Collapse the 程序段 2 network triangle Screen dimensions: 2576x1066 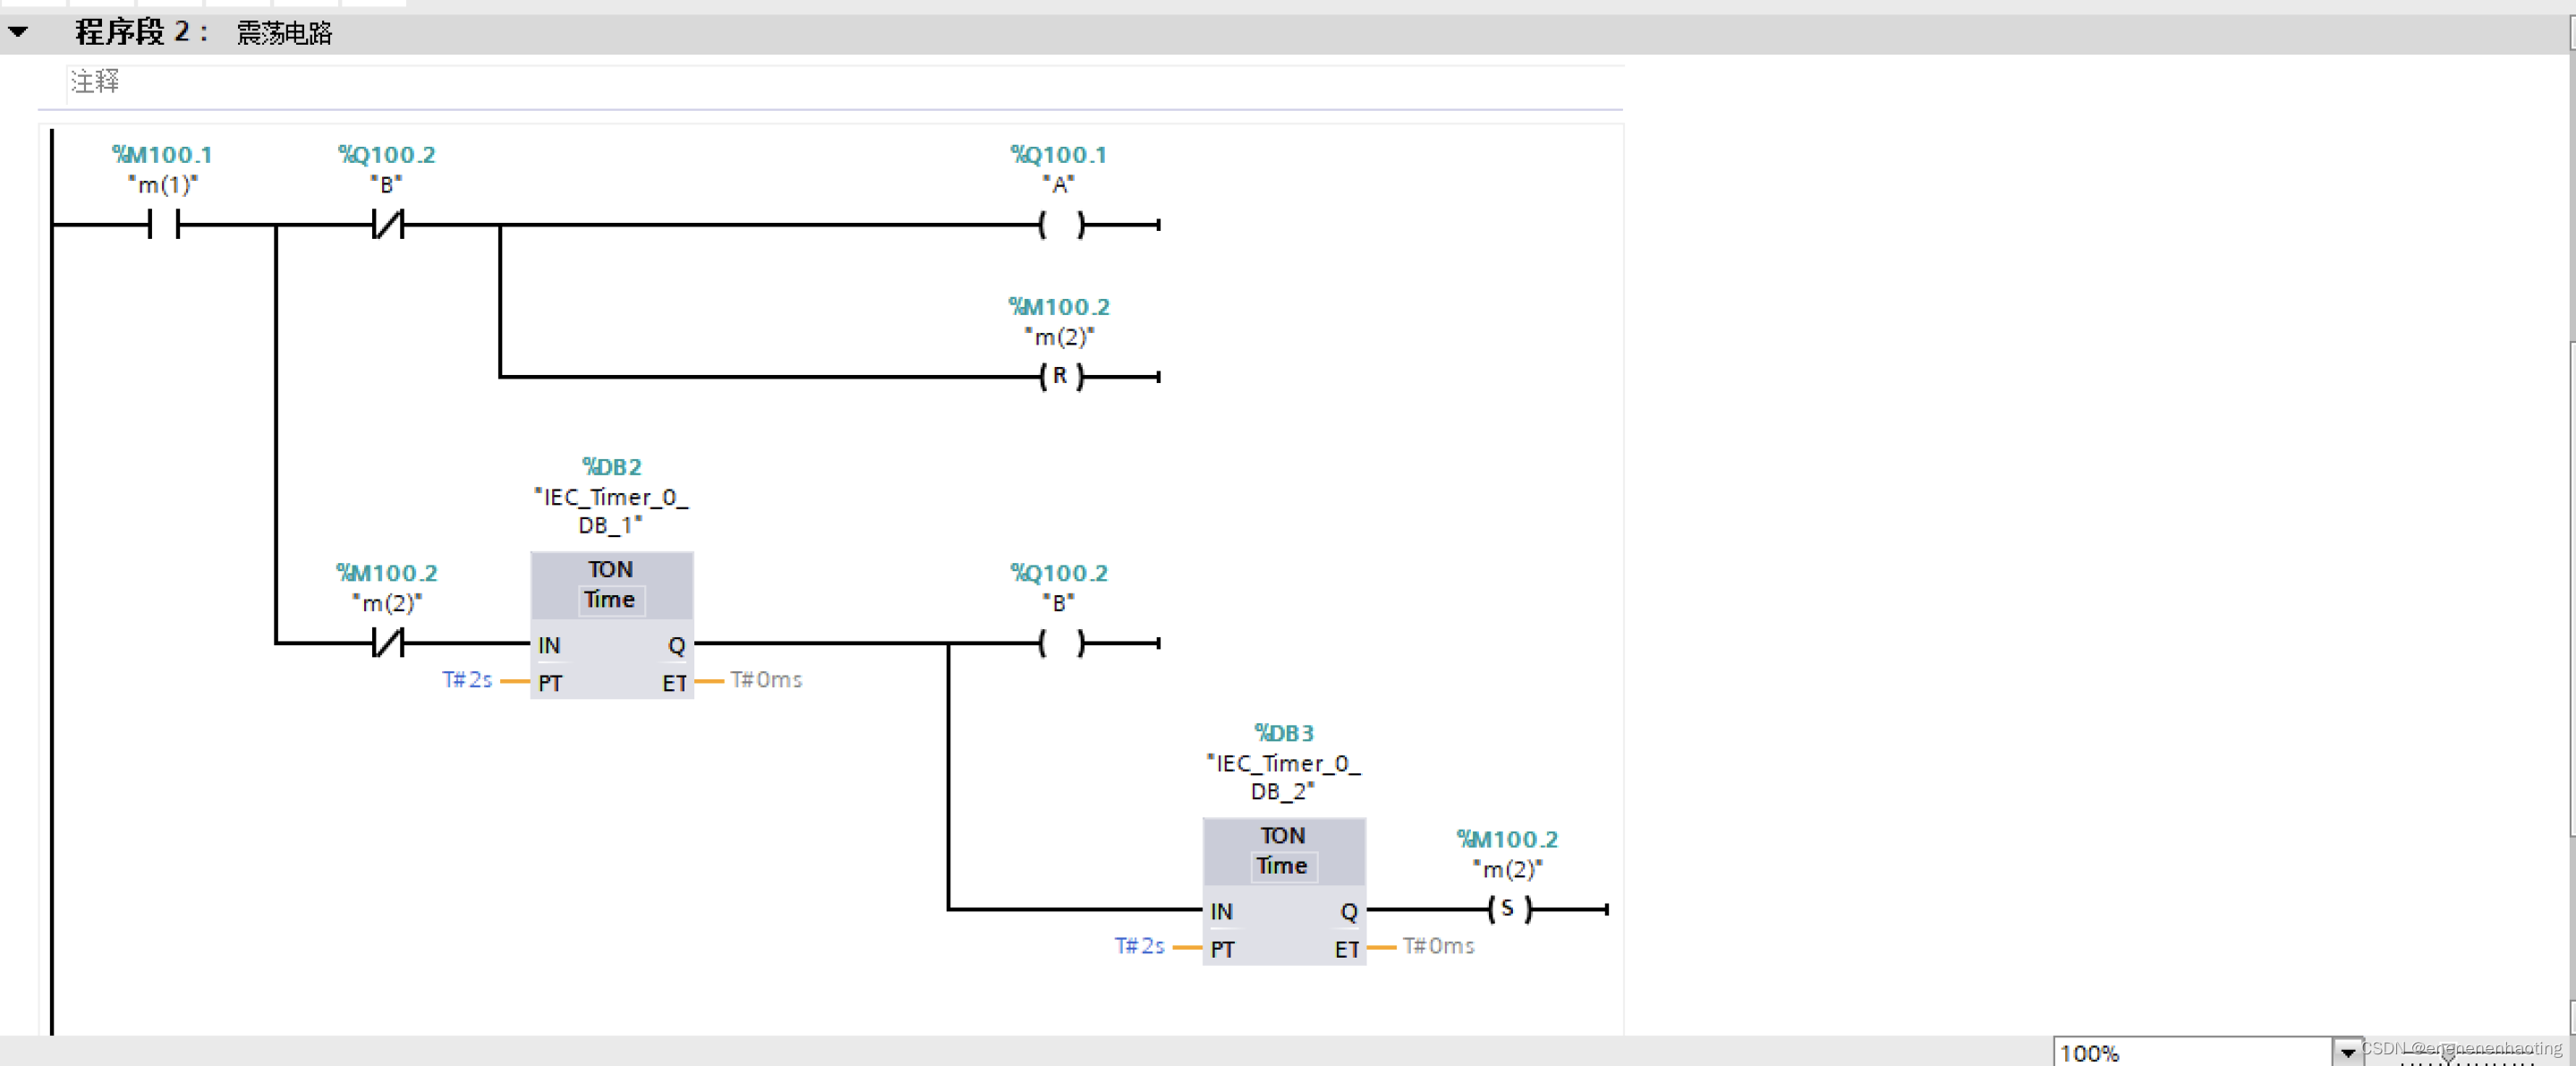(18, 32)
